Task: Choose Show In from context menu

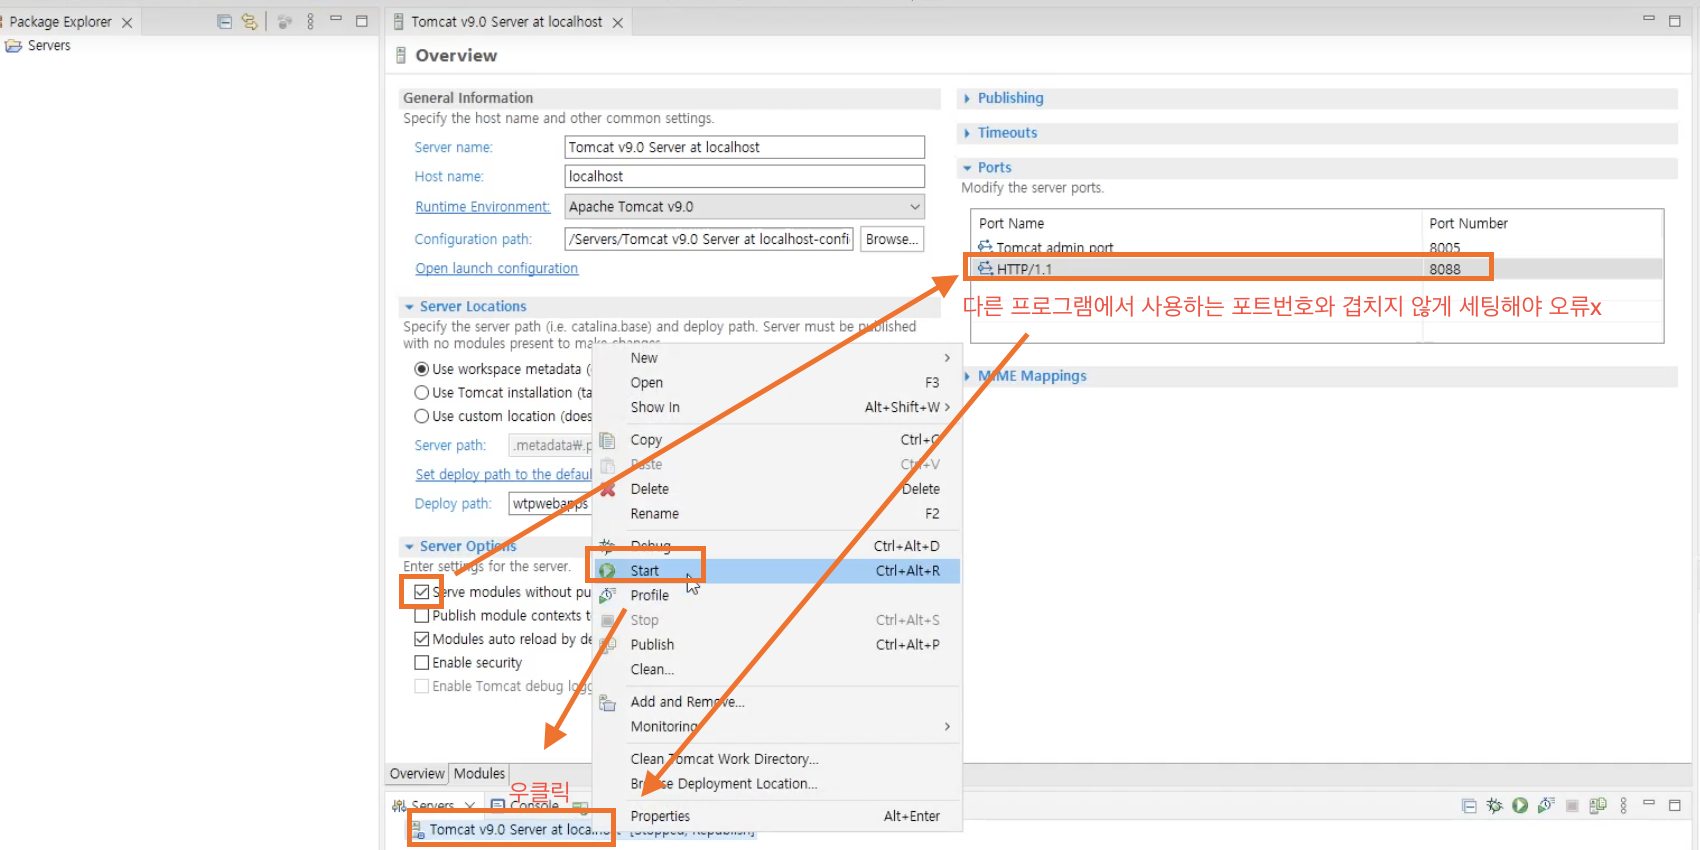Action: coord(777,407)
